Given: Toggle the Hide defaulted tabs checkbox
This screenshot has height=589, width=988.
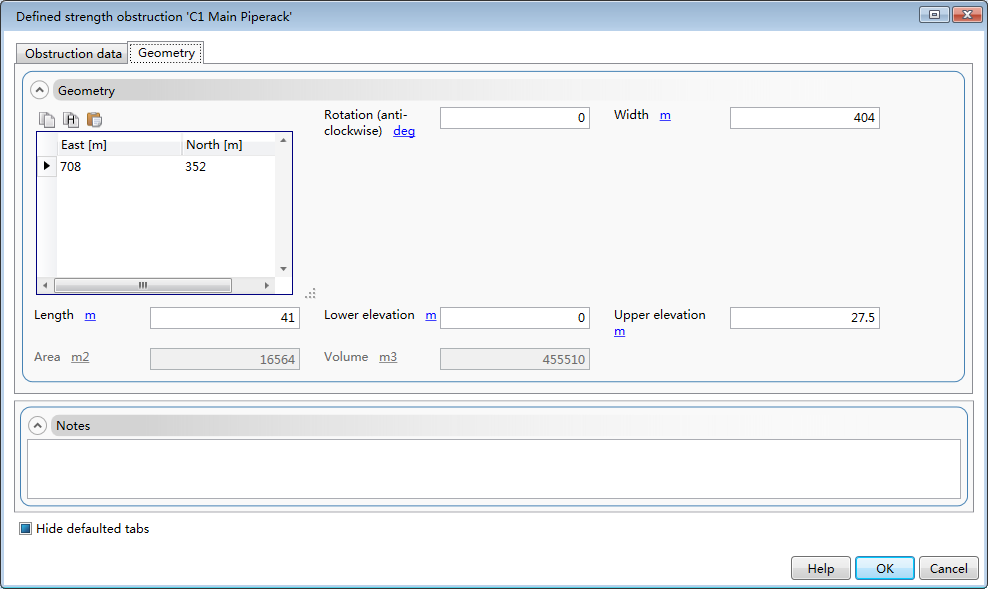Looking at the screenshot, I should pyautogui.click(x=26, y=529).
